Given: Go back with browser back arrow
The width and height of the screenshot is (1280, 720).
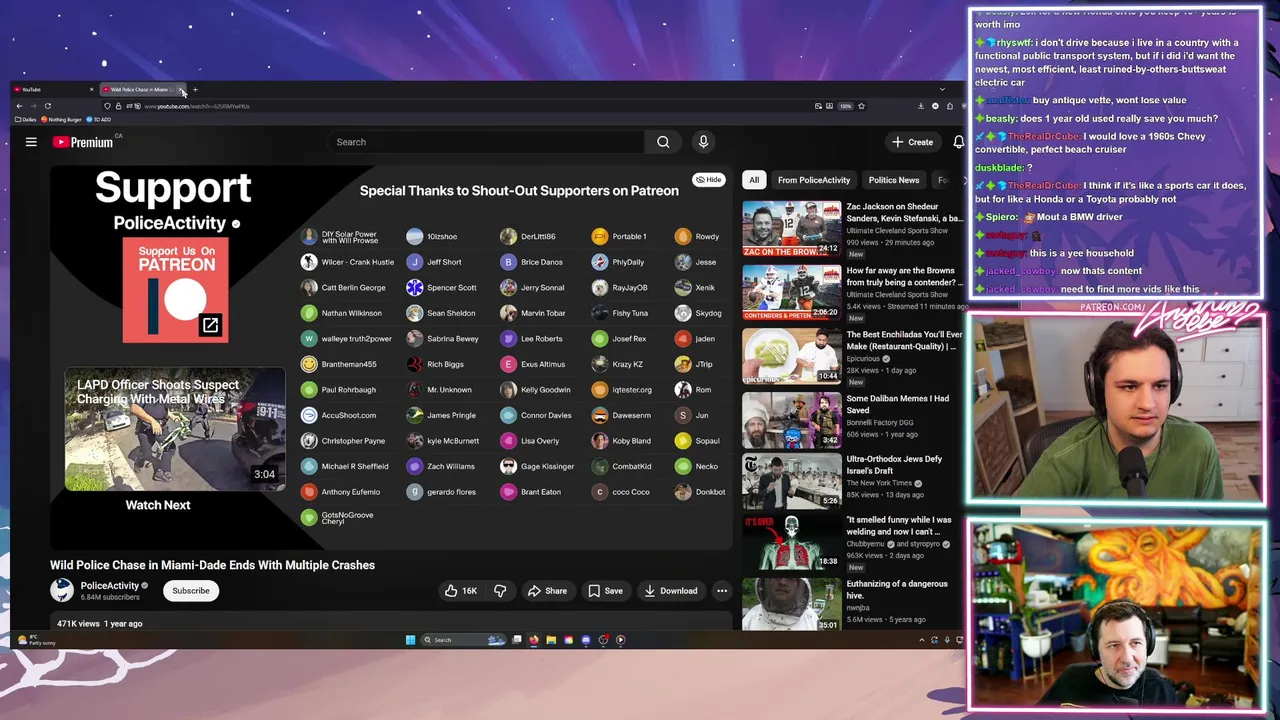Looking at the screenshot, I should tap(19, 106).
